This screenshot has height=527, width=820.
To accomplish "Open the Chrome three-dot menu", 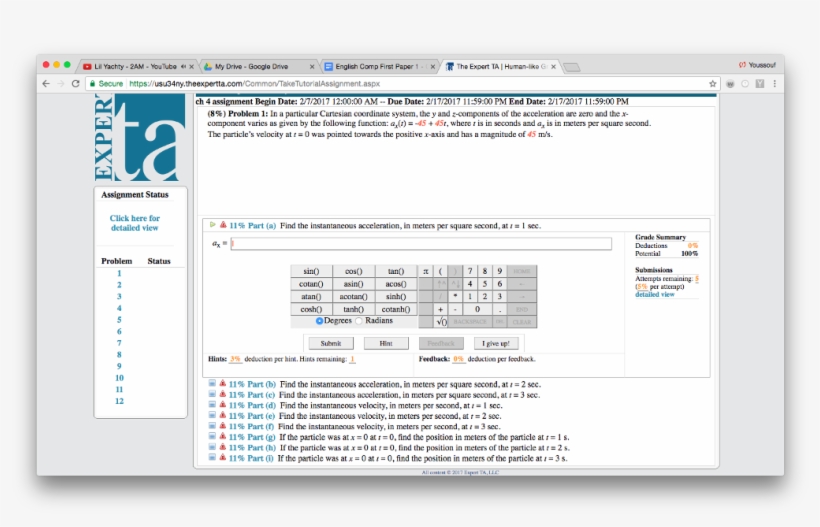I will (774, 84).
